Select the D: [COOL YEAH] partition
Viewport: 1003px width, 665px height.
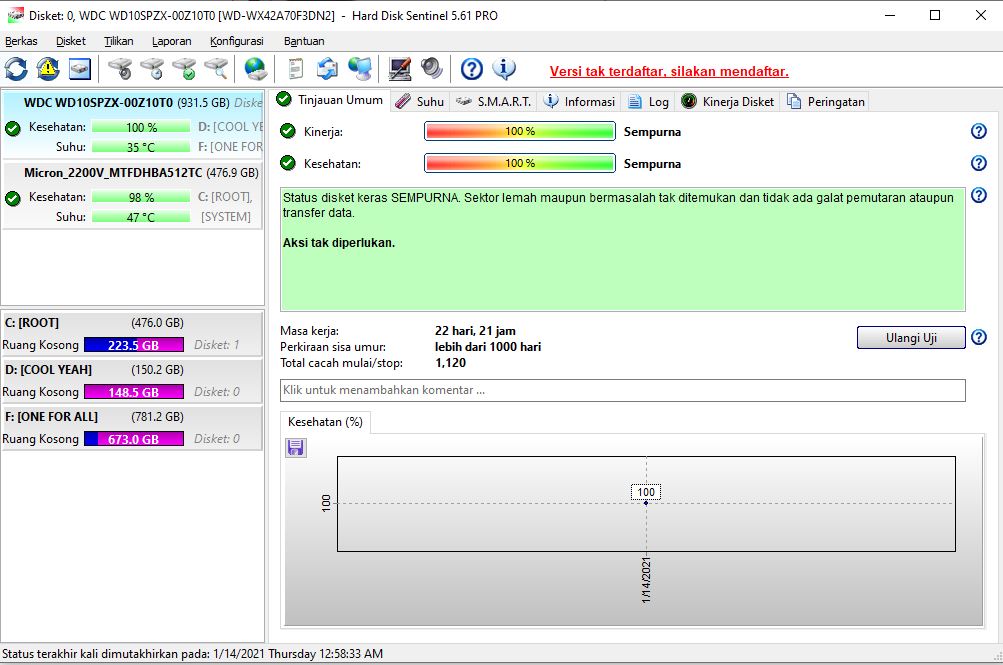[x=133, y=381]
